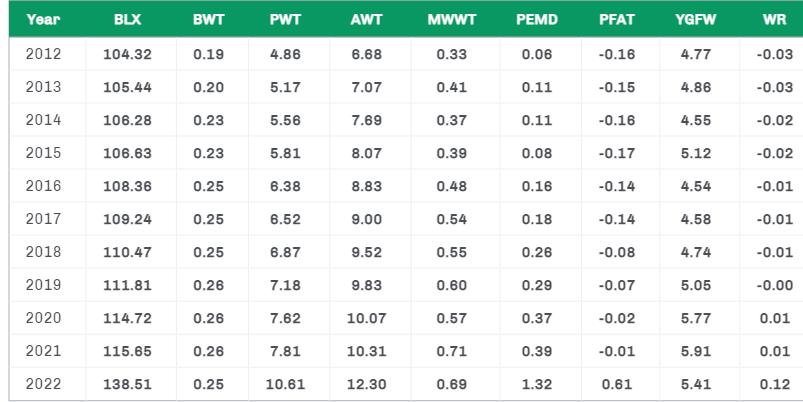Screen dimensions: 803x402
Task: Click the PWT column header
Action: tap(286, 19)
